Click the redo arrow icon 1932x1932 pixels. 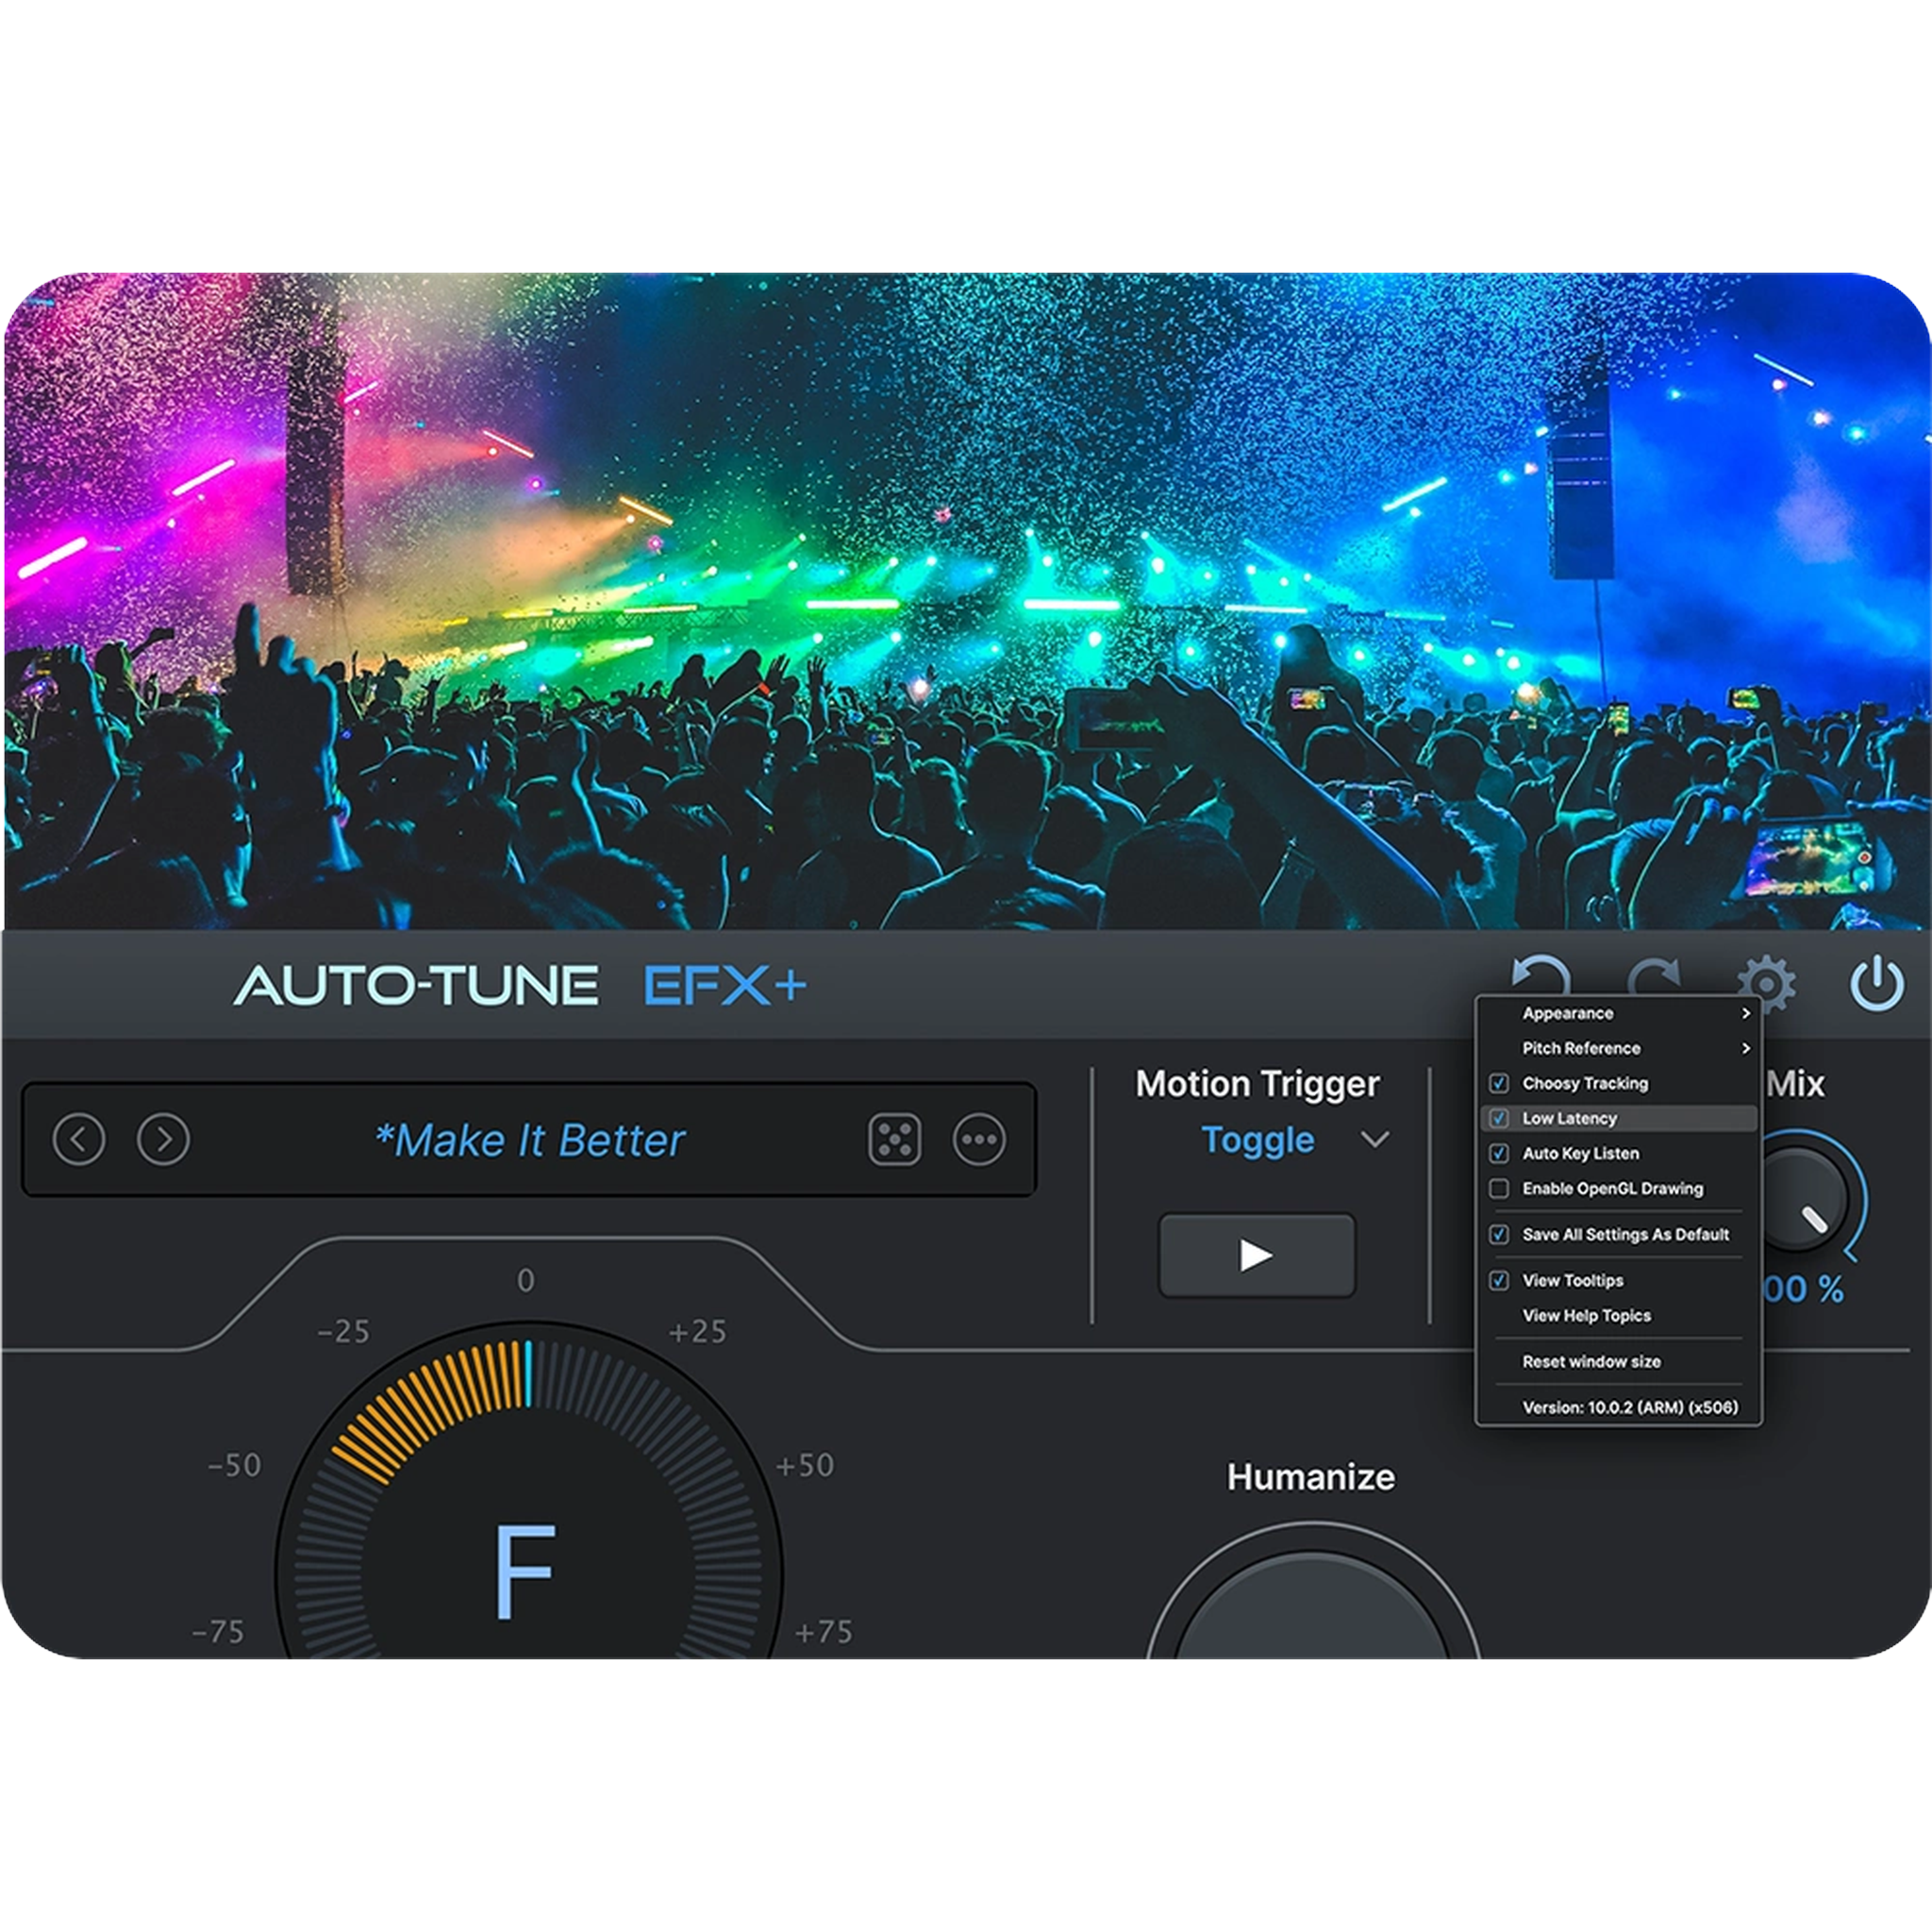coord(1655,980)
